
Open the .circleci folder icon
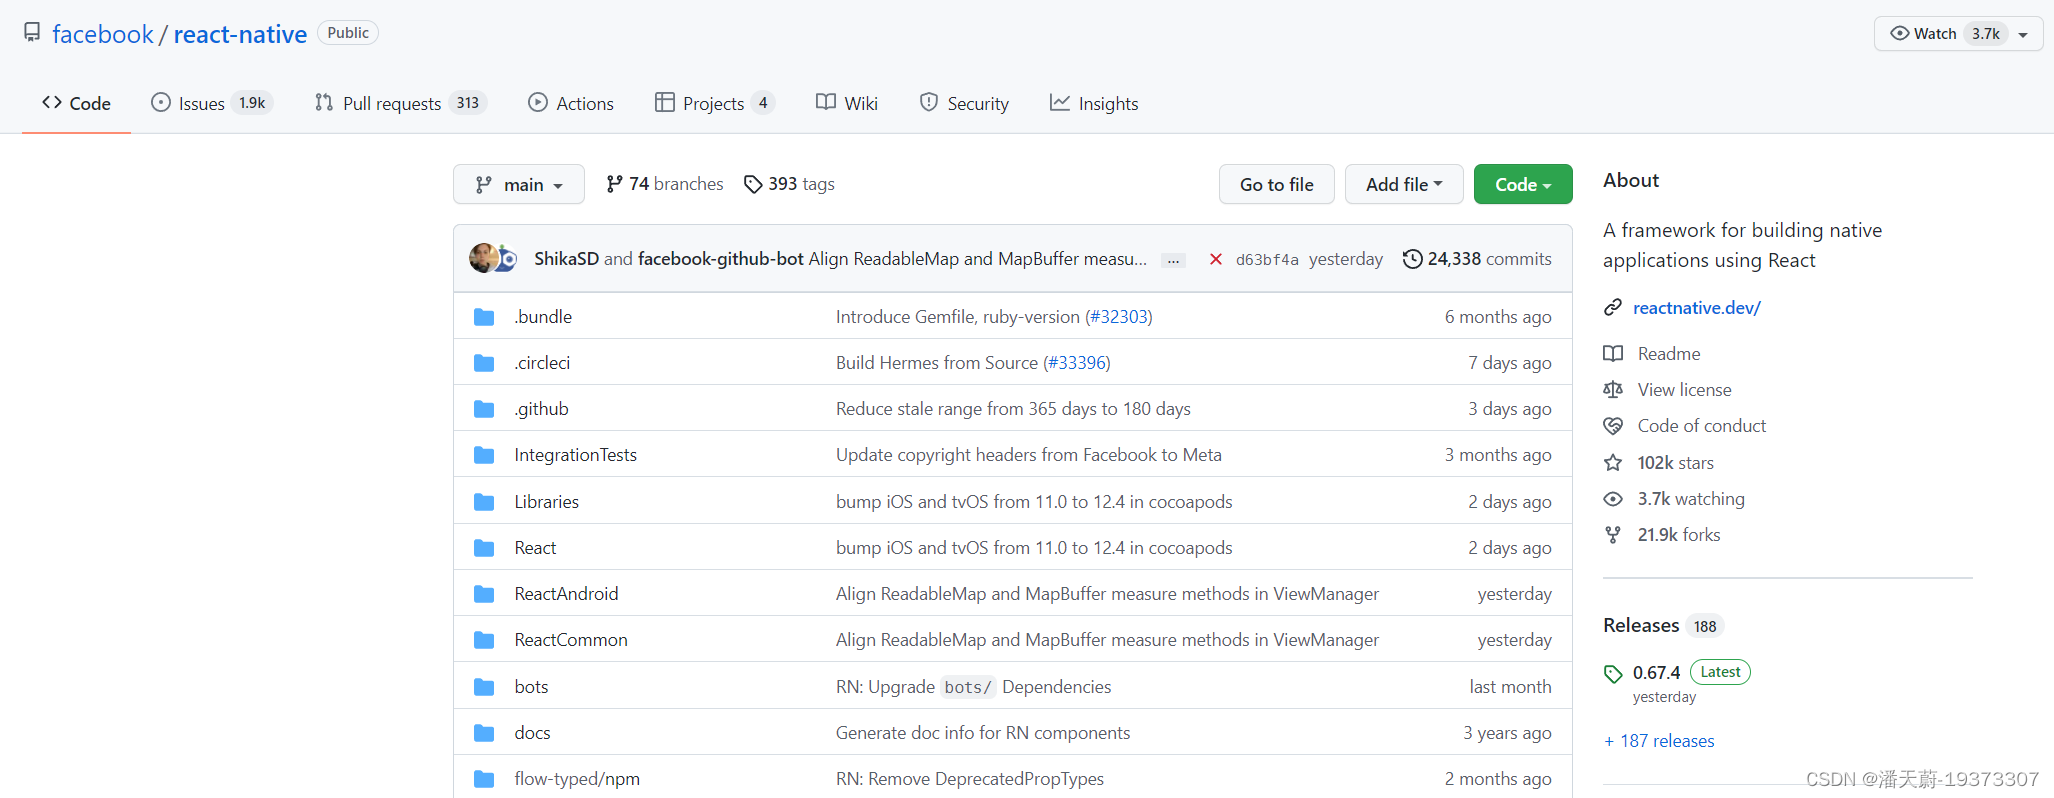pyautogui.click(x=484, y=363)
